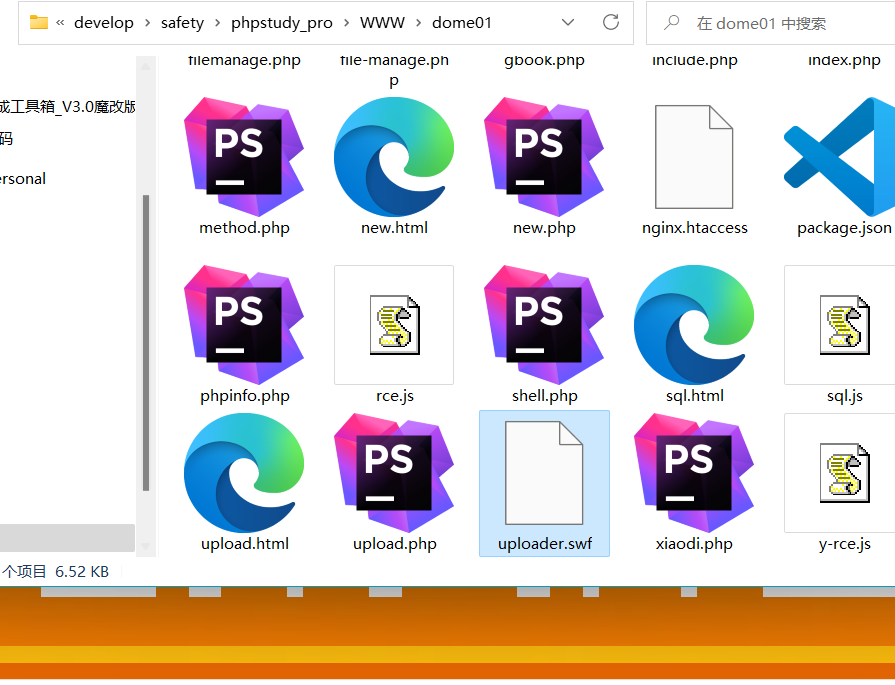Image resolution: width=895 pixels, height=685 pixels.
Task: Select the nginx.htaccess blank file icon
Action: (x=694, y=157)
